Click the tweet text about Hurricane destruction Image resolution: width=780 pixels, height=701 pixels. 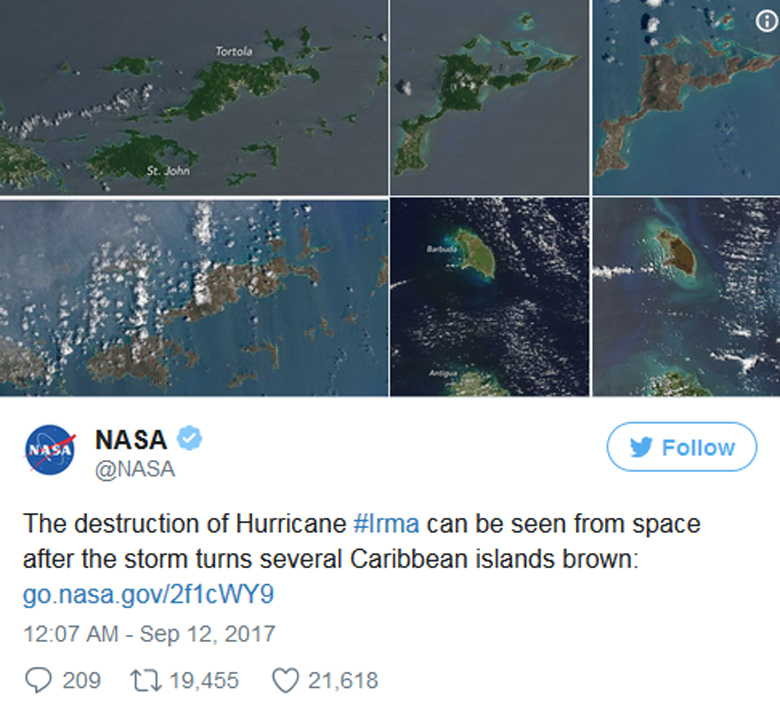[360, 541]
